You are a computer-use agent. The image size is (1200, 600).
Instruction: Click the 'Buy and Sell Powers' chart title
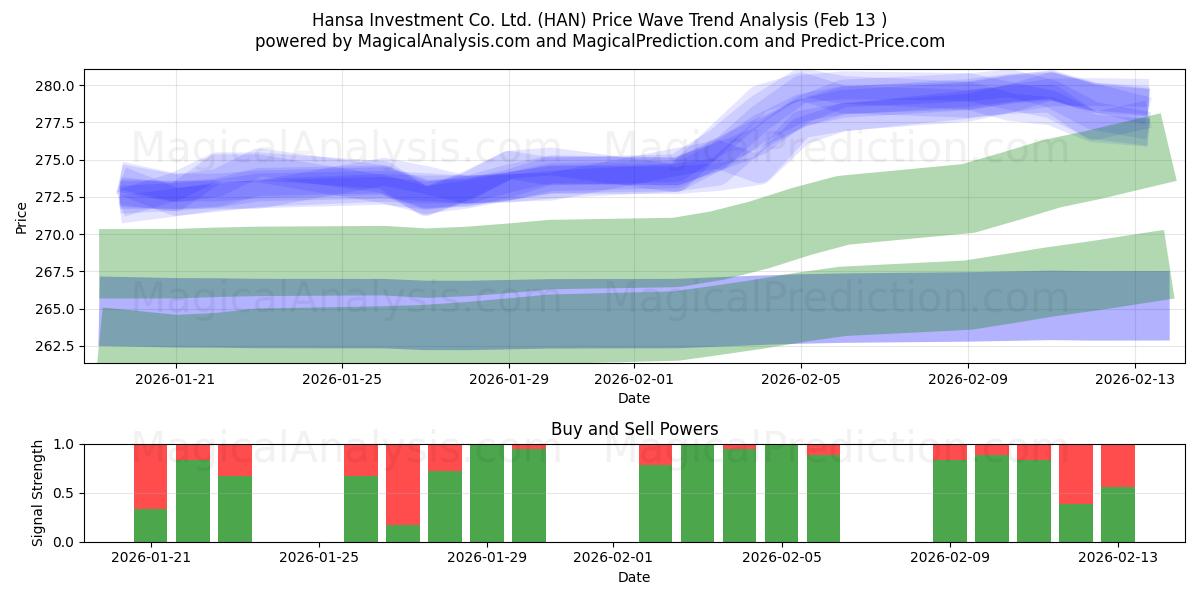pos(634,429)
